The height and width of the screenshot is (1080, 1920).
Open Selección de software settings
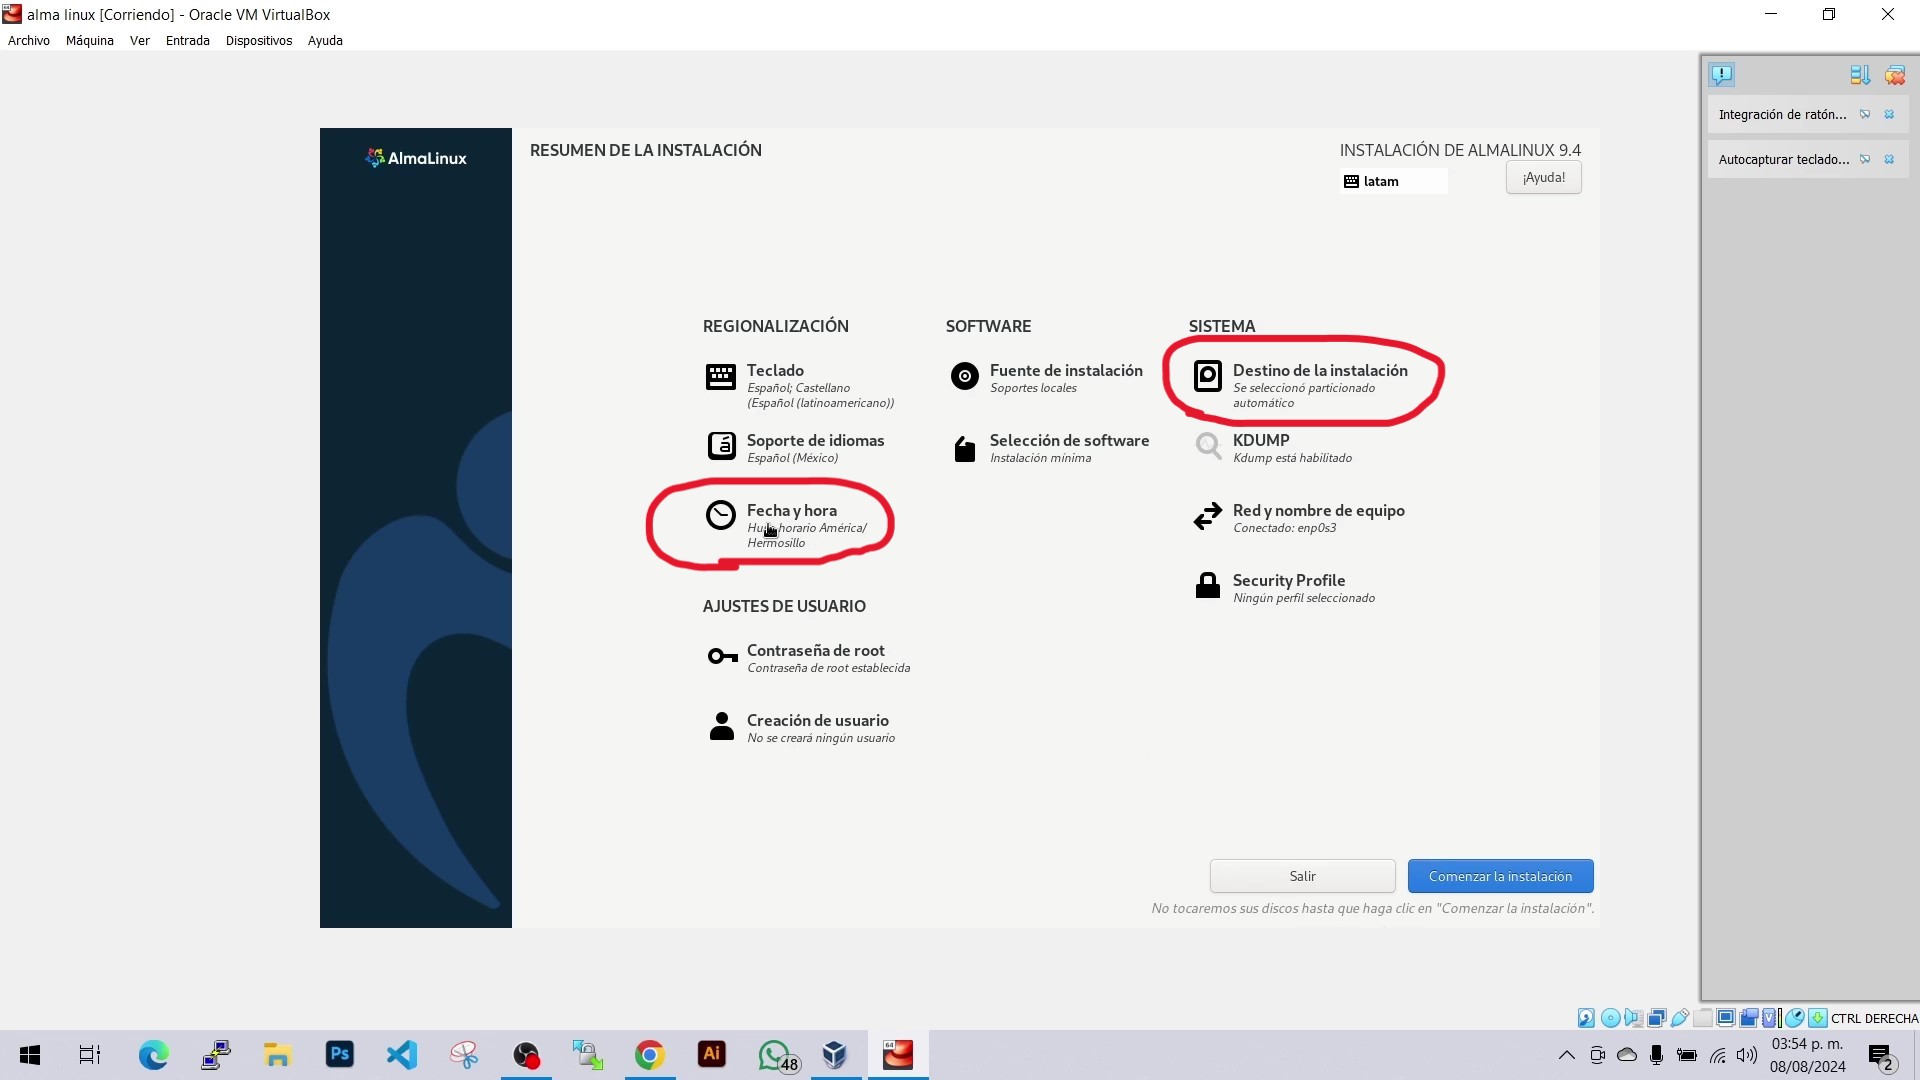click(x=1049, y=447)
